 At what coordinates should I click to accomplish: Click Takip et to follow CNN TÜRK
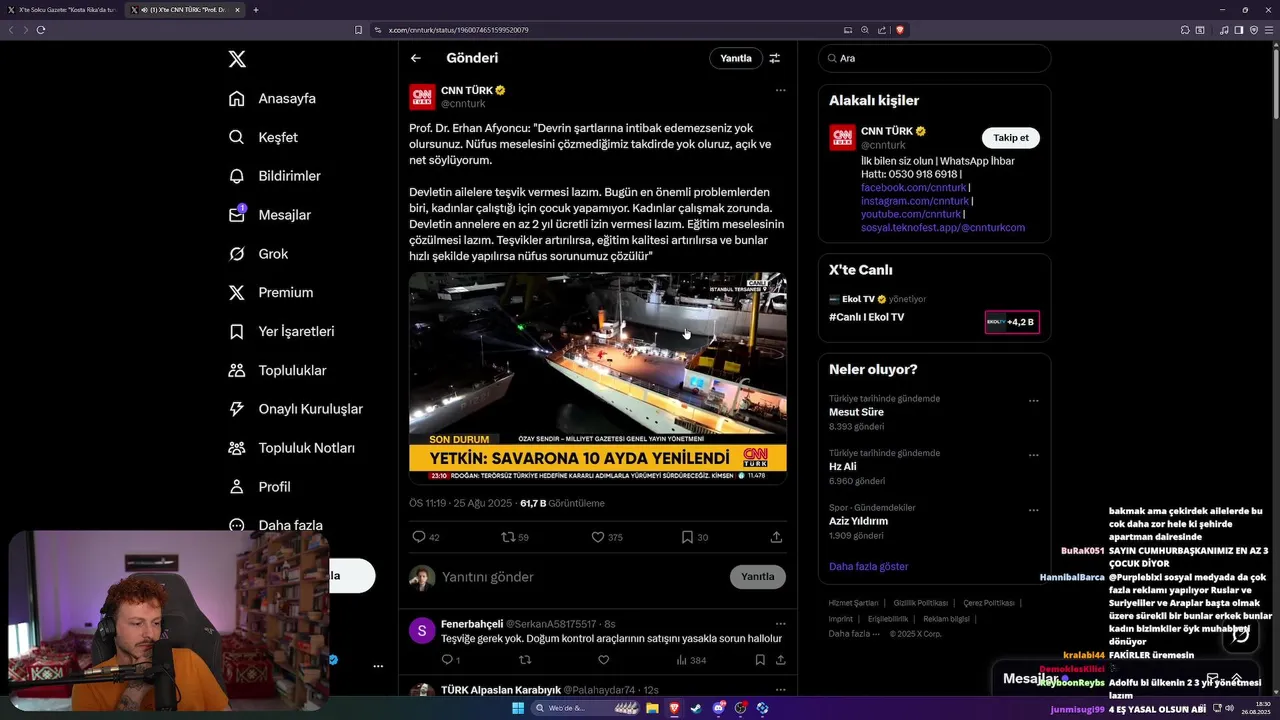click(x=1010, y=138)
